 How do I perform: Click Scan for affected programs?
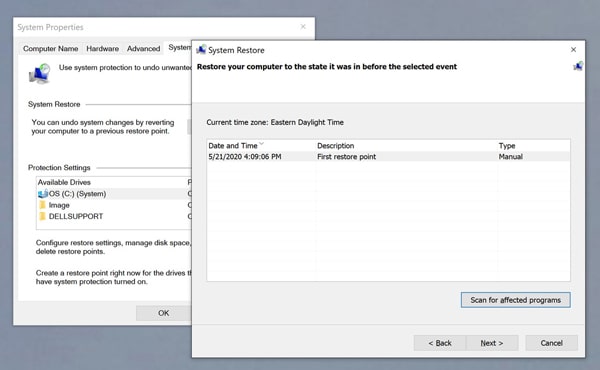pos(515,300)
